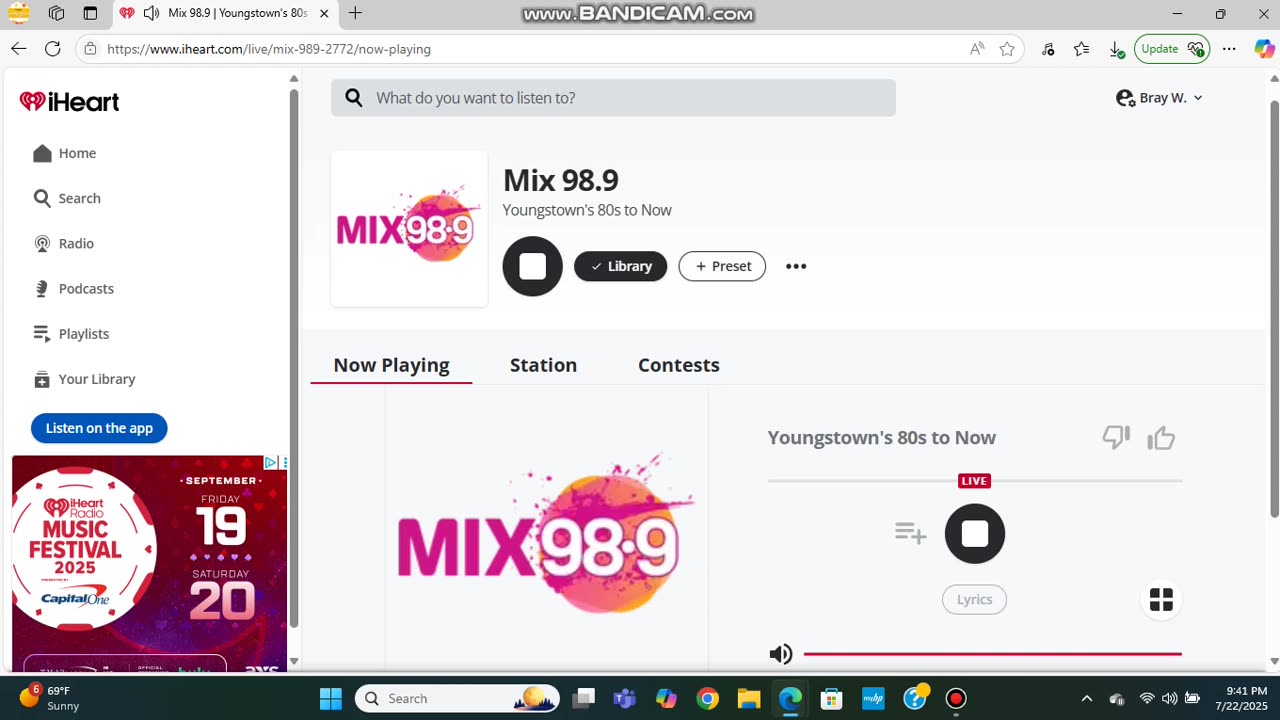Switch to the Station tab
Viewport: 1280px width, 720px height.
543,365
